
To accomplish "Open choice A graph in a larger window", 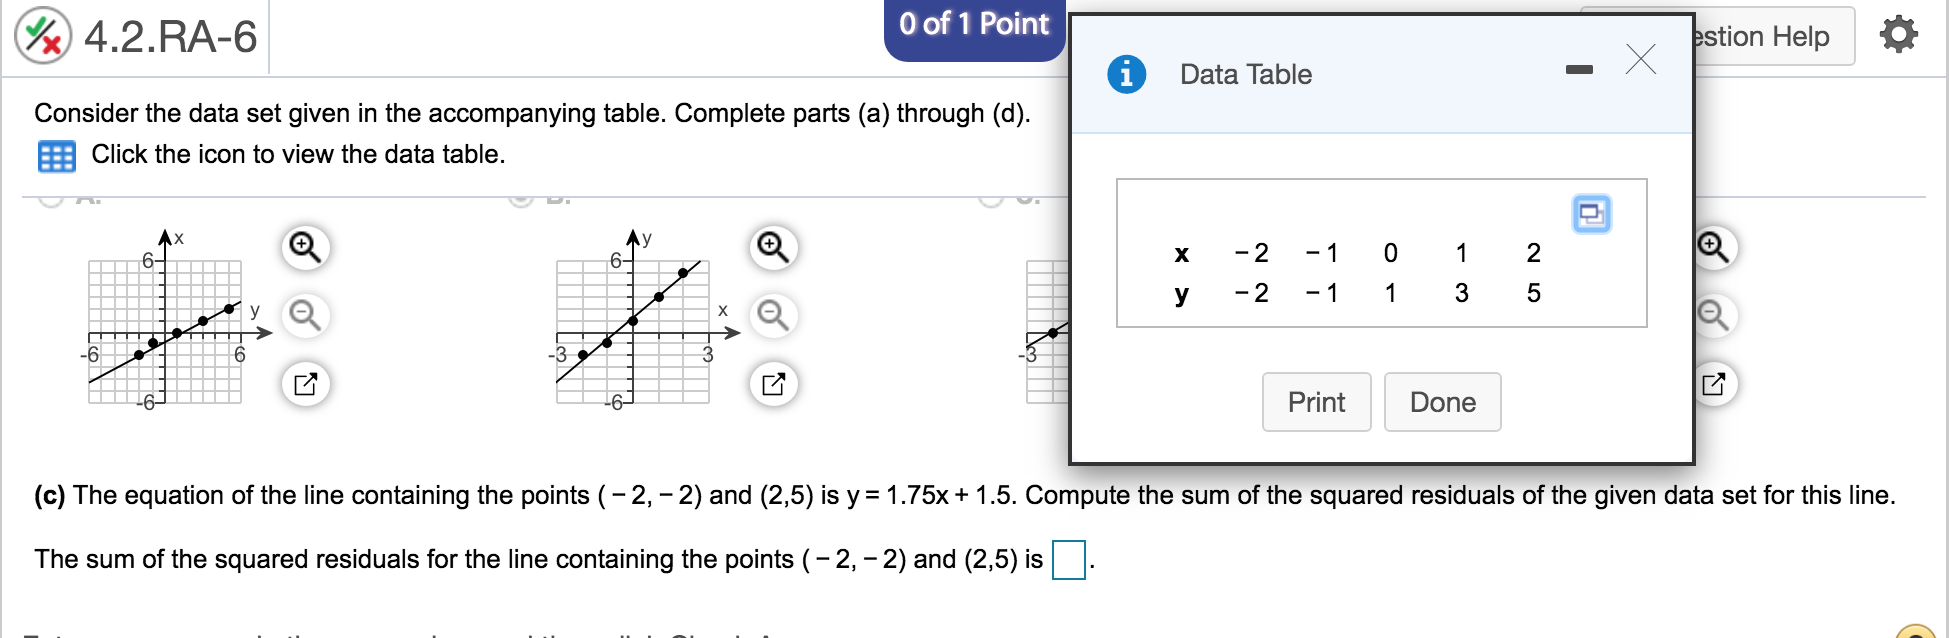I will (305, 383).
